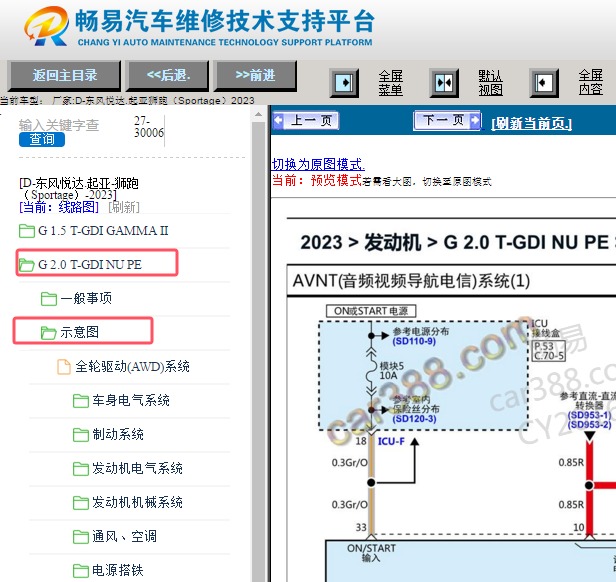Image resolution: width=616 pixels, height=582 pixels.
Task: Click the folder icon beside 车身电气系统
Action: click(81, 401)
